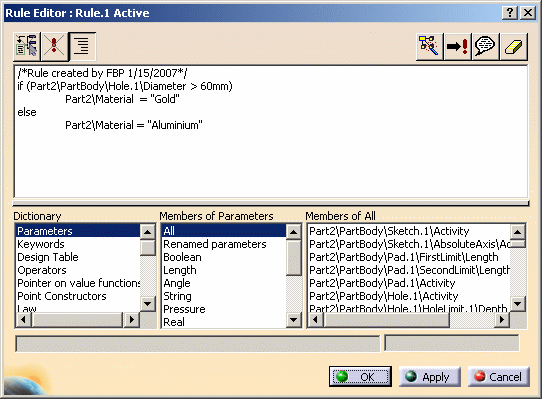
Task: Click Dictionary list scroll left arrow
Action: (x=23, y=319)
